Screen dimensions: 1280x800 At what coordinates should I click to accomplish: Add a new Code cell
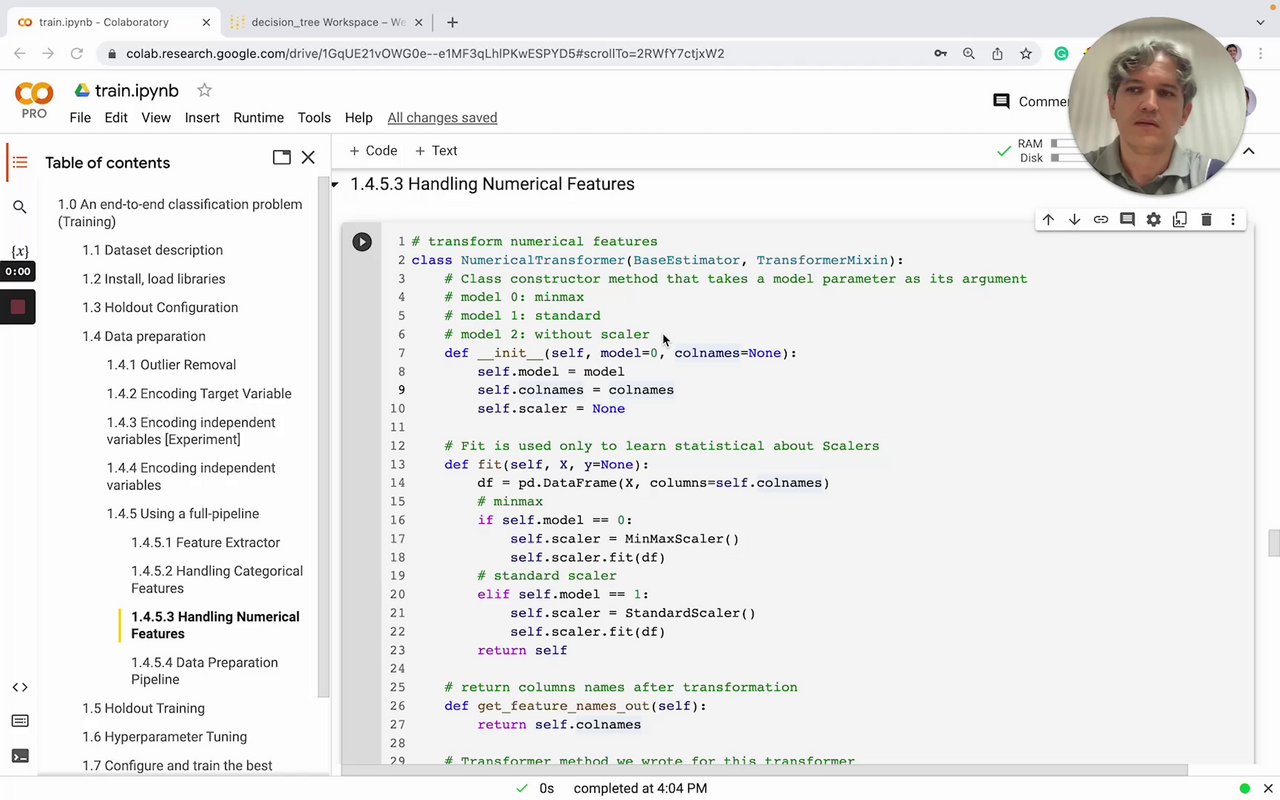373,151
